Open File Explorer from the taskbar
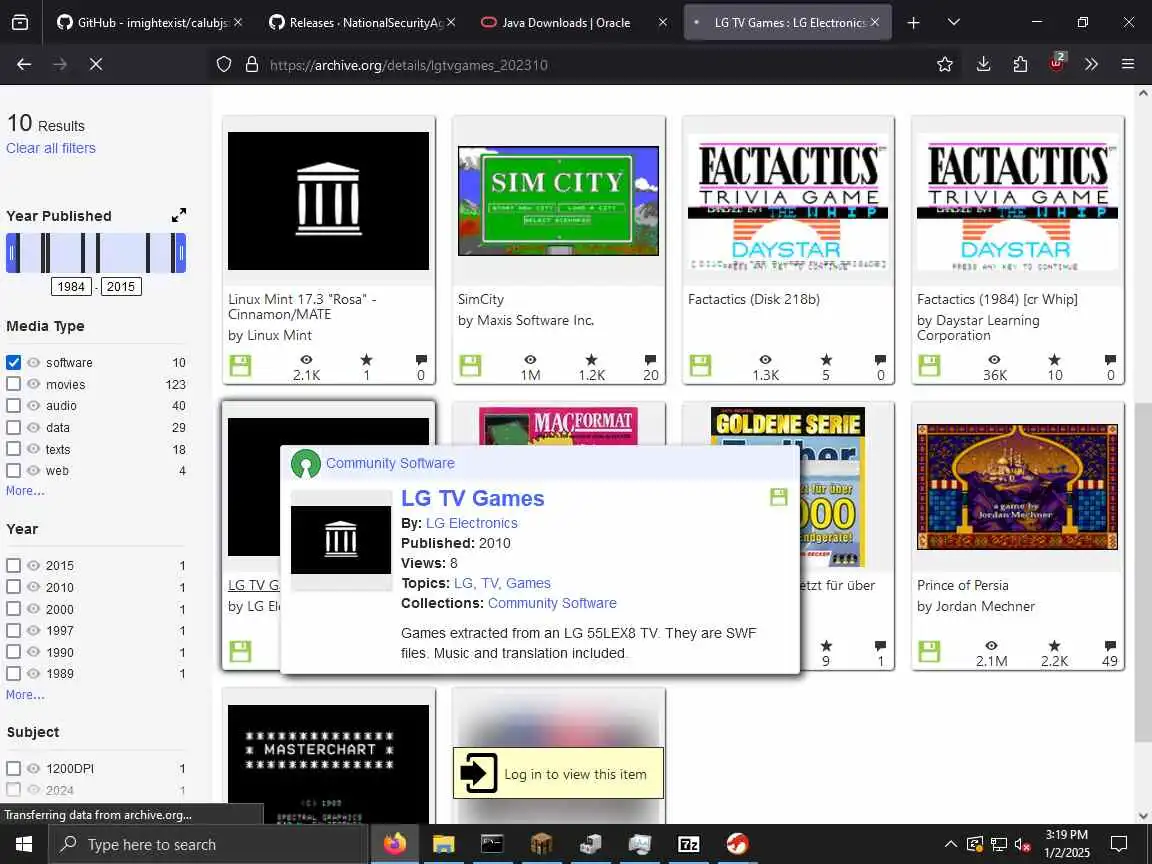The height and width of the screenshot is (864, 1152). tap(444, 844)
